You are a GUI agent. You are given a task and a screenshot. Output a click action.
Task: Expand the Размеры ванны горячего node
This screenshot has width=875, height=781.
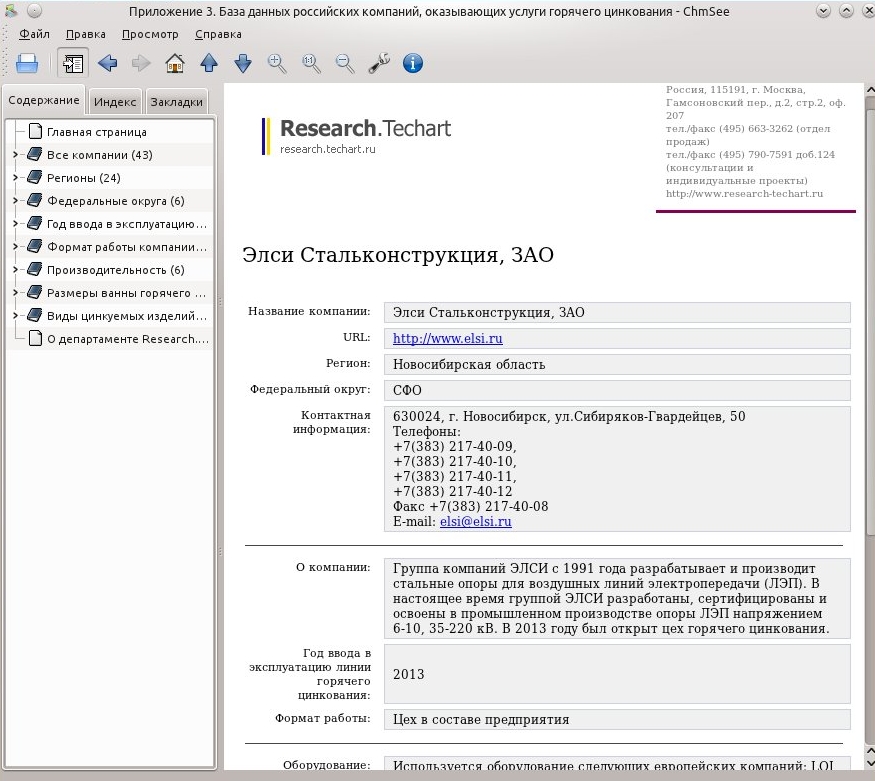(x=16, y=292)
